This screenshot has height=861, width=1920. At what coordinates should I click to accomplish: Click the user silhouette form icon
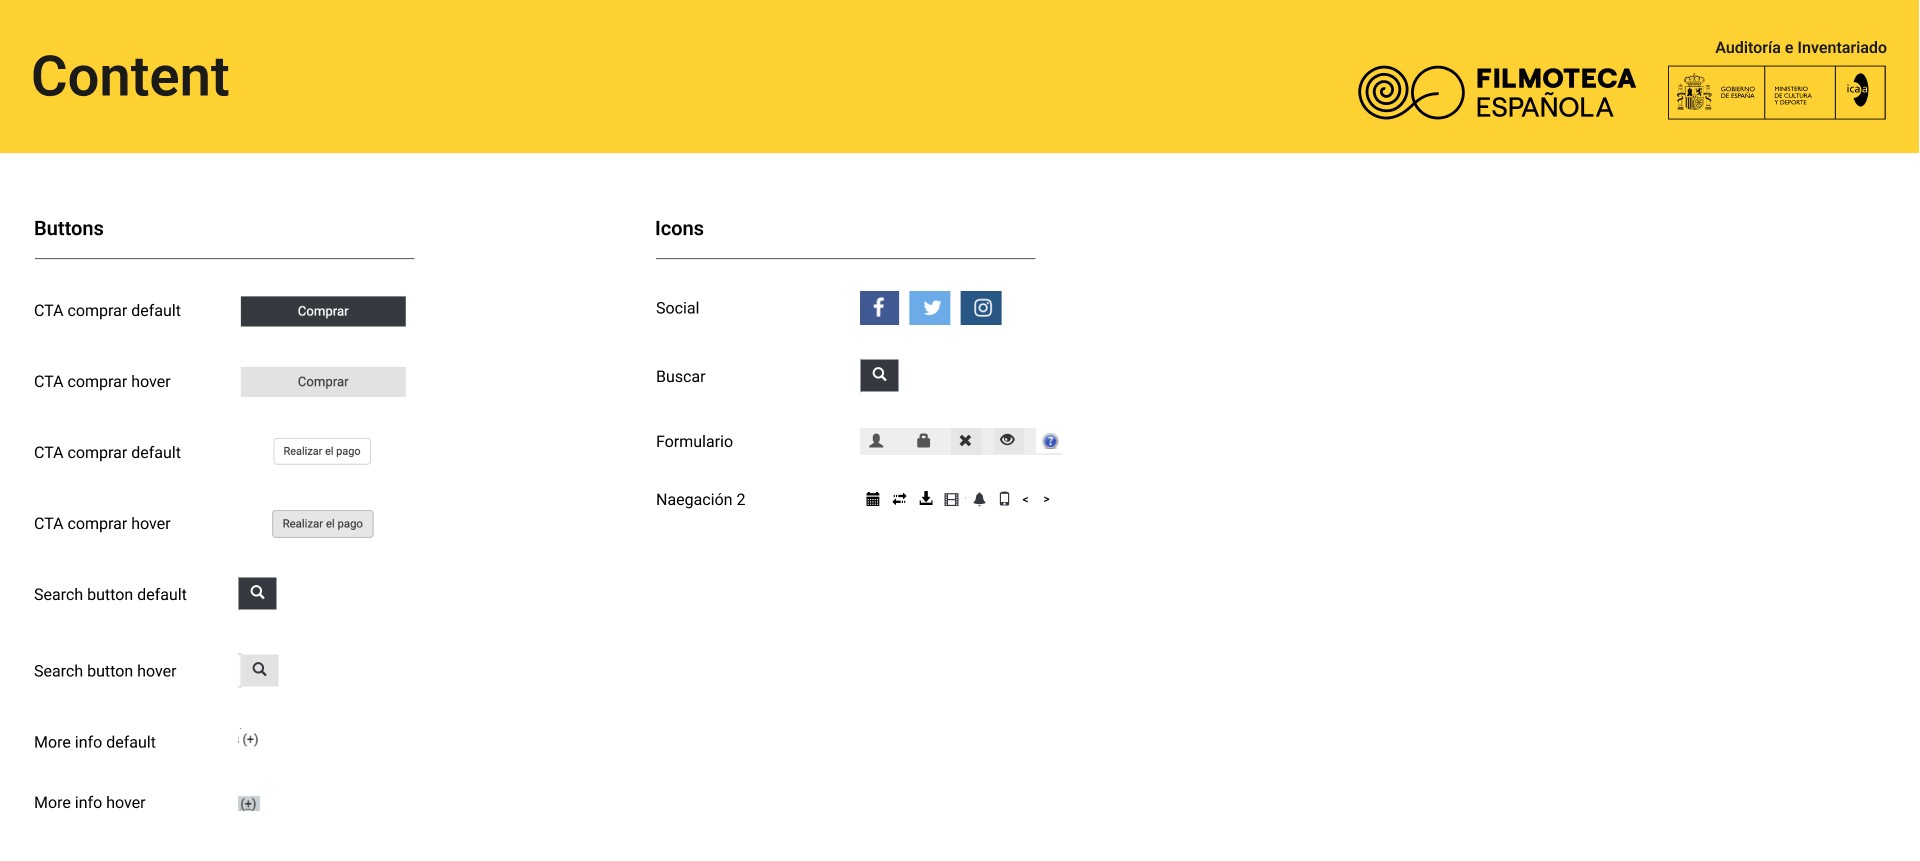pos(876,441)
